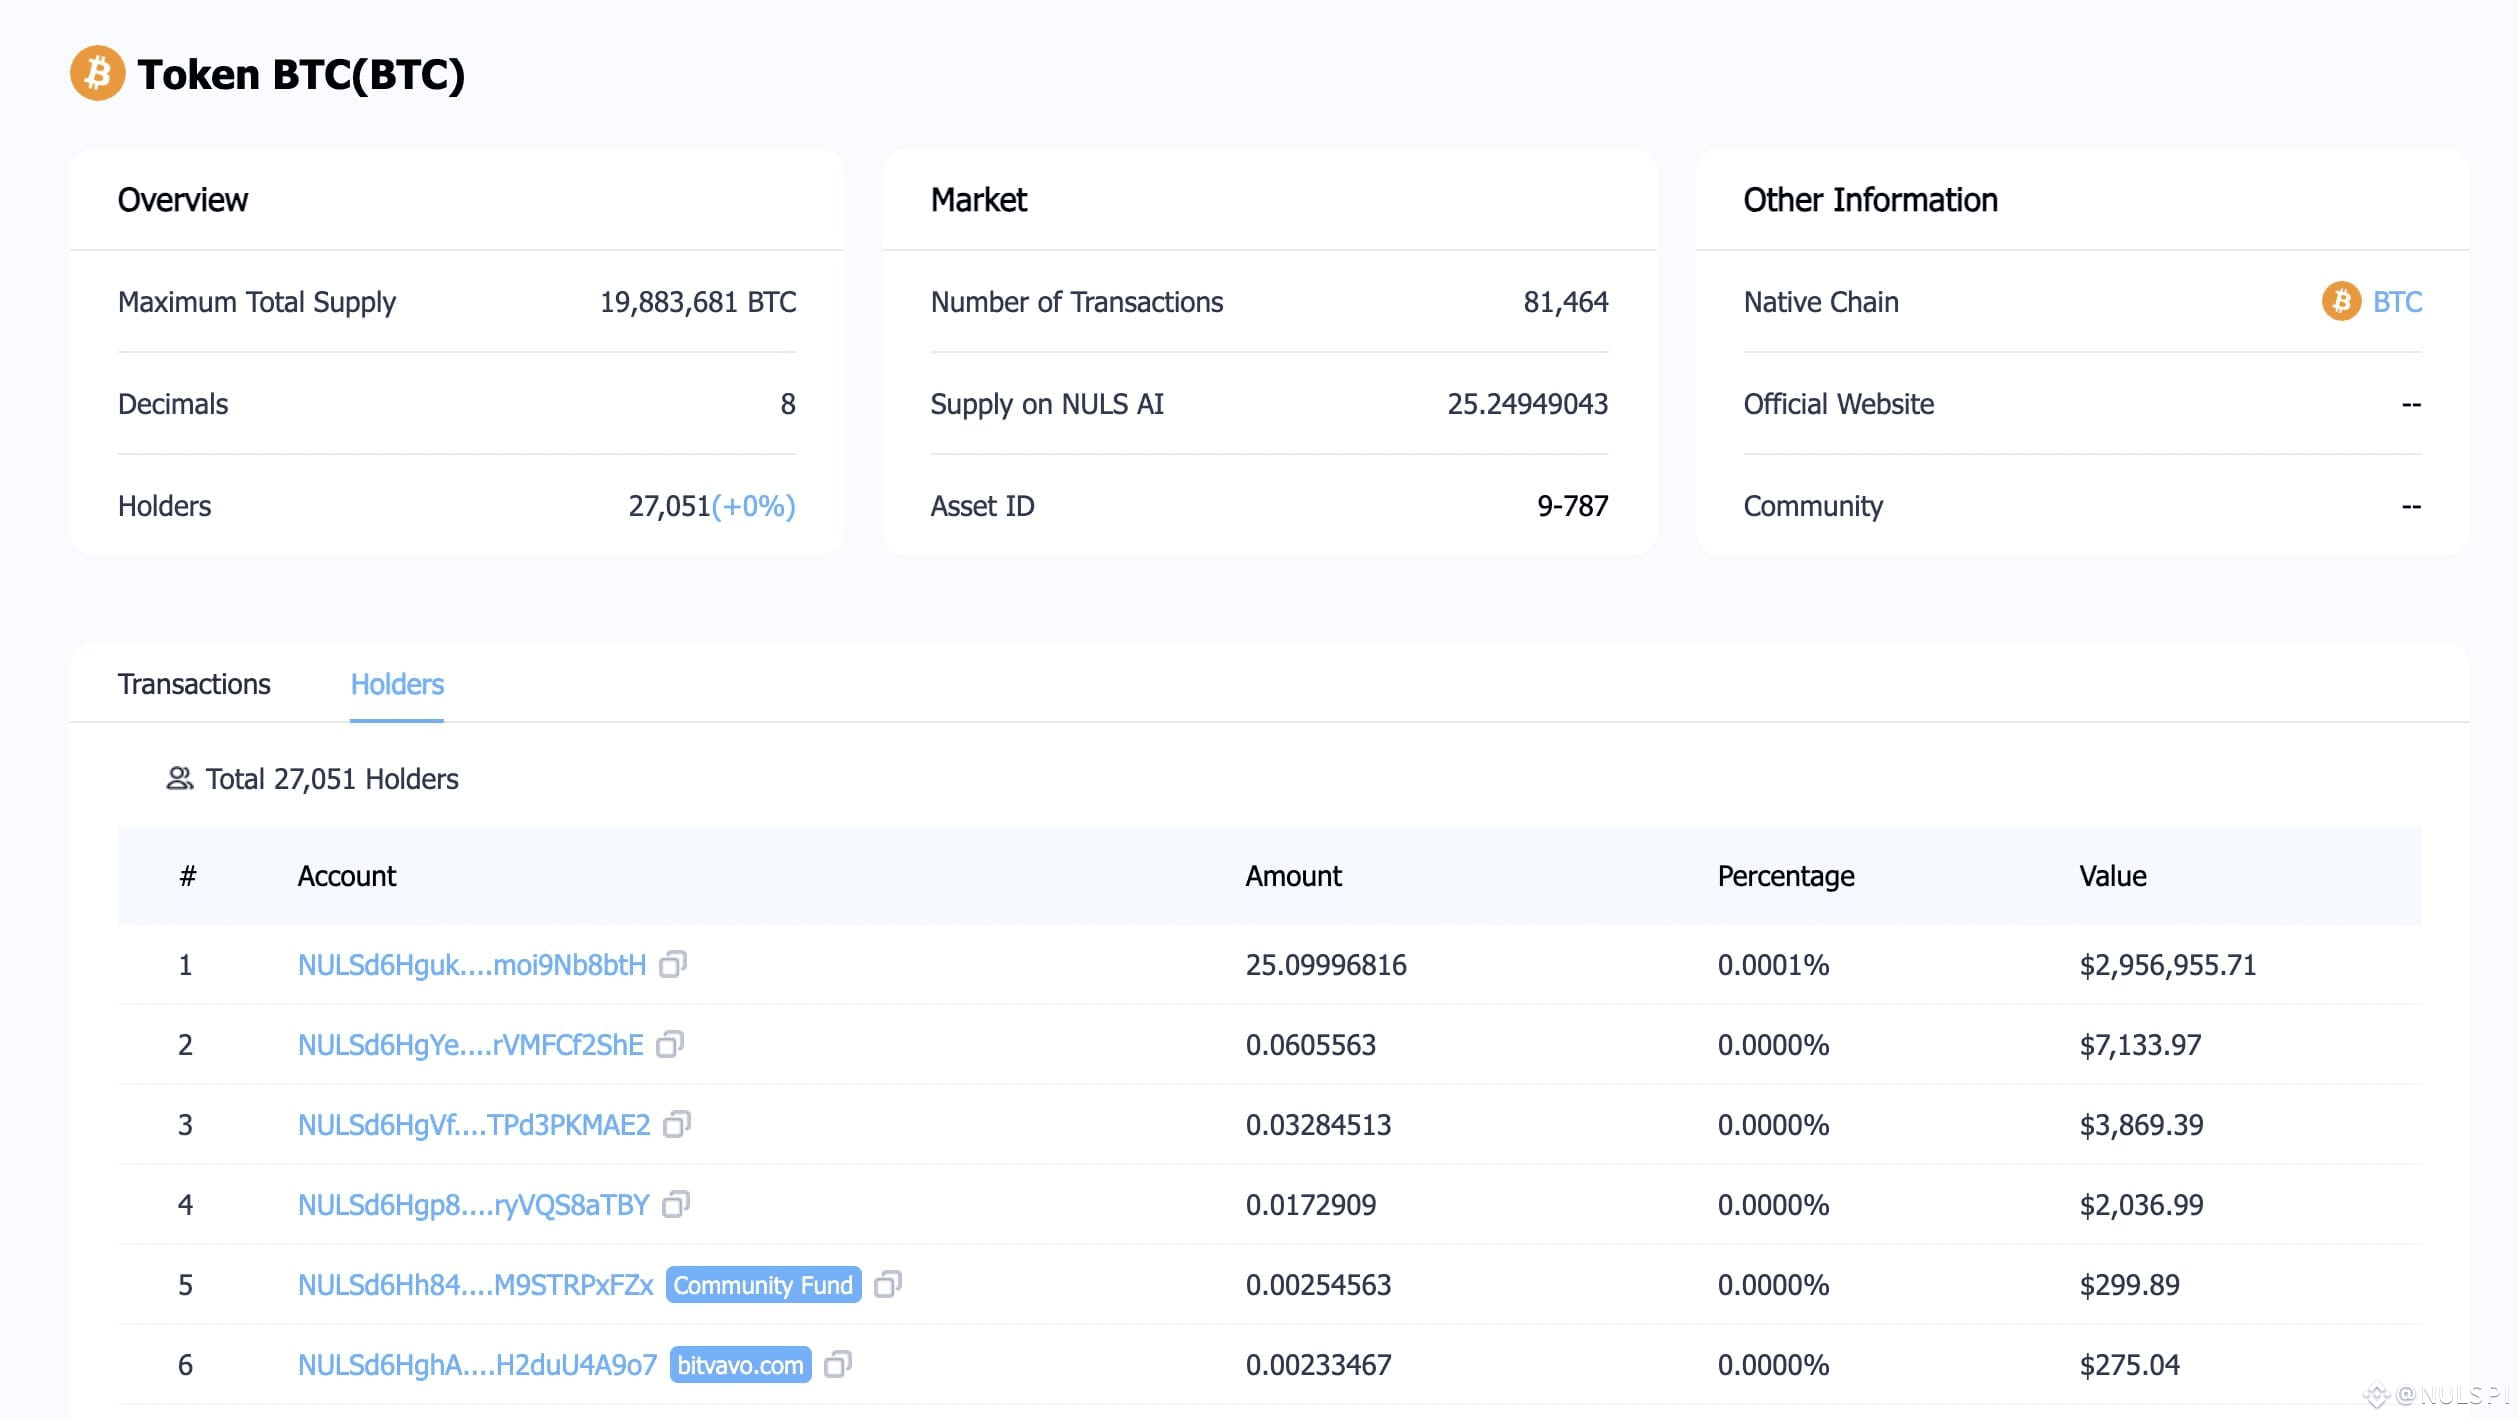Switch to the Transactions tab

pos(194,684)
